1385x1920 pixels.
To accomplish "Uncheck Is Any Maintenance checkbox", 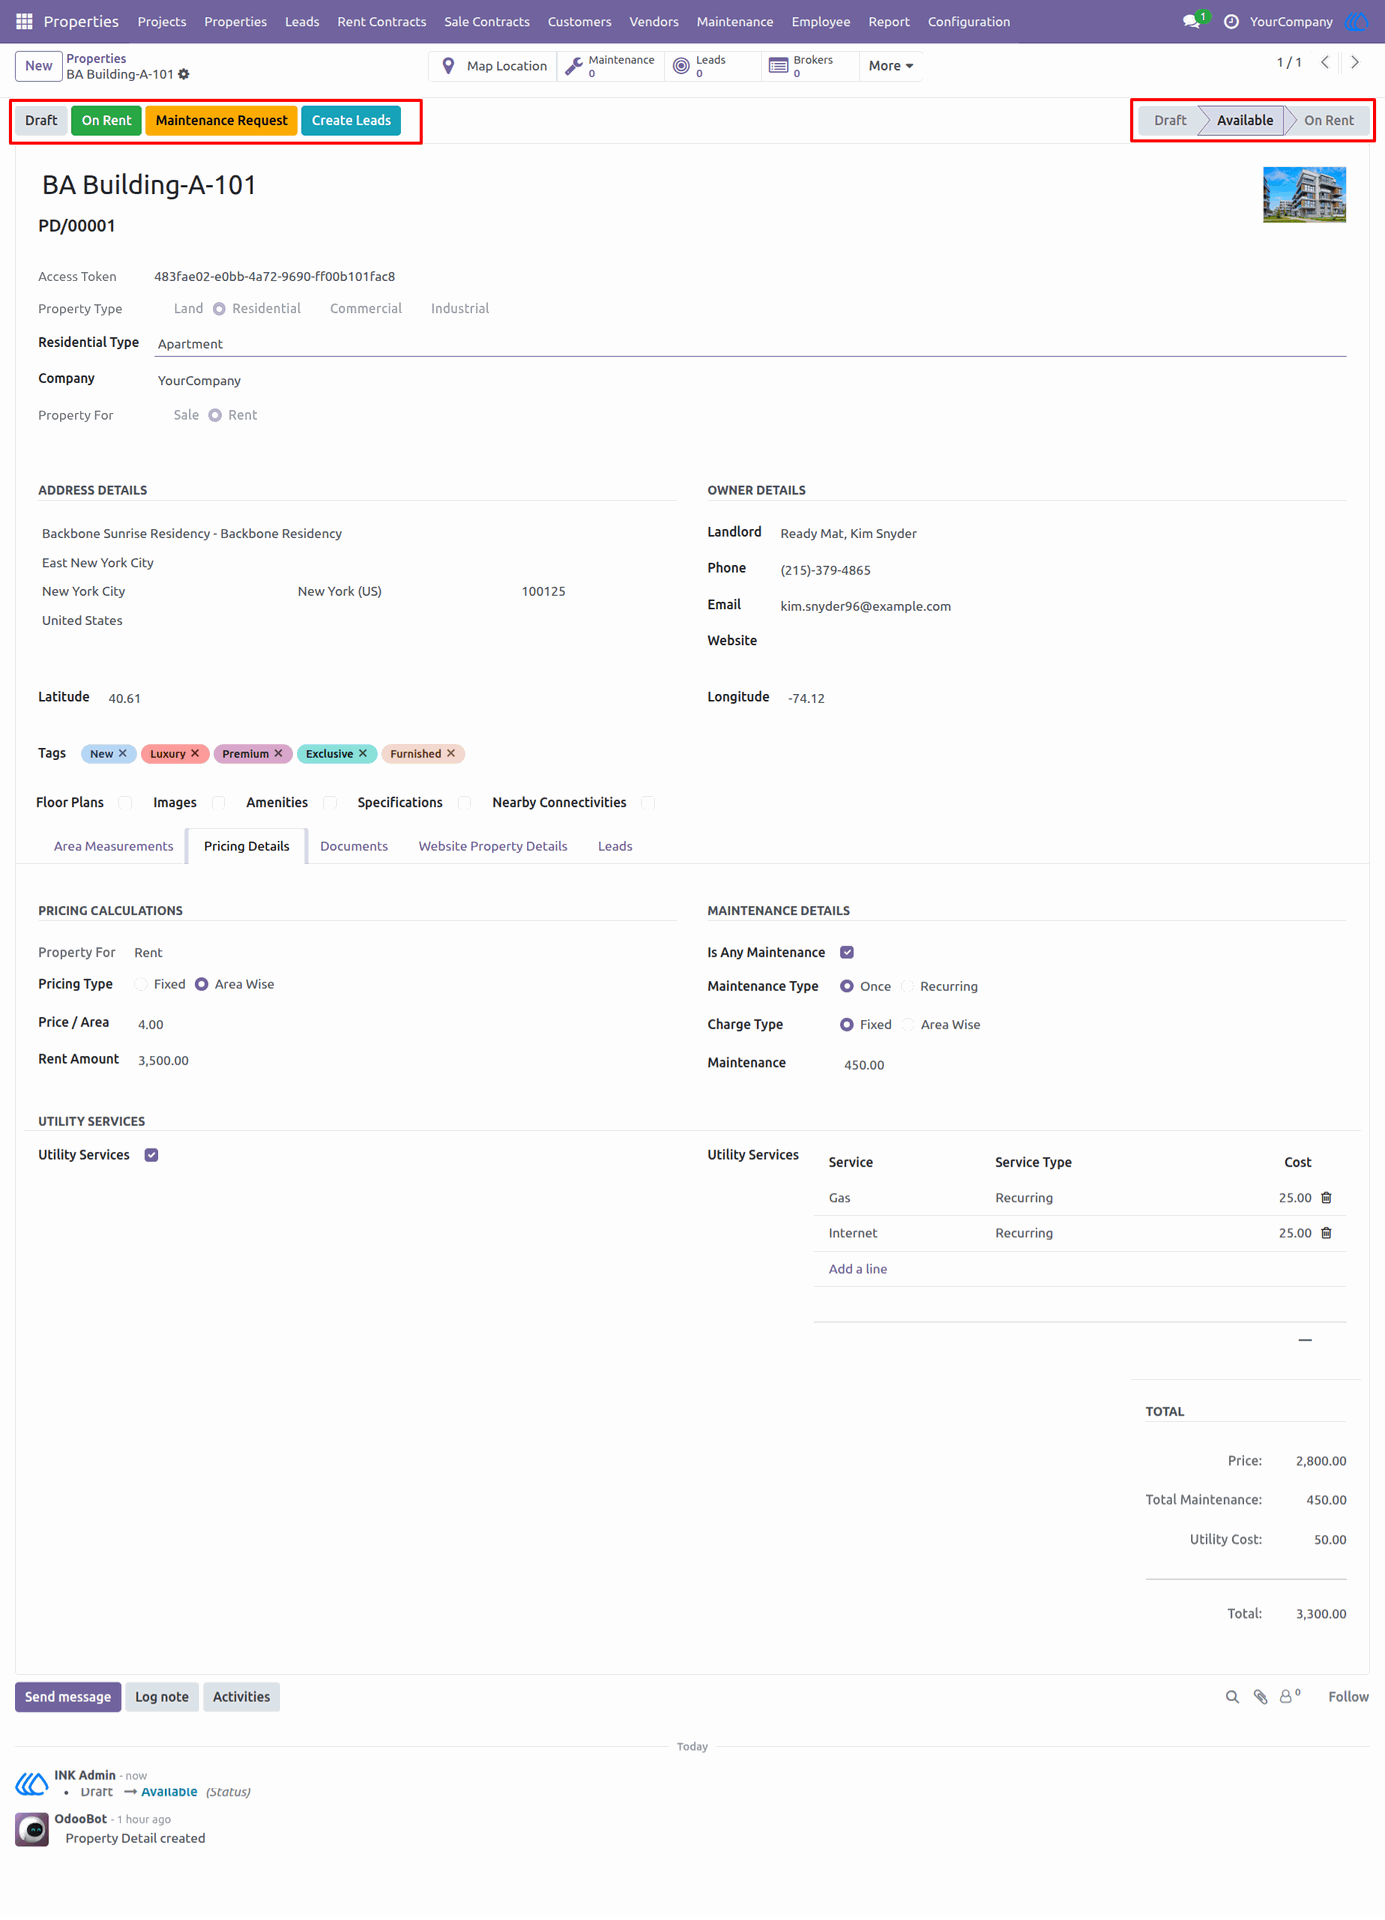I will coord(847,953).
